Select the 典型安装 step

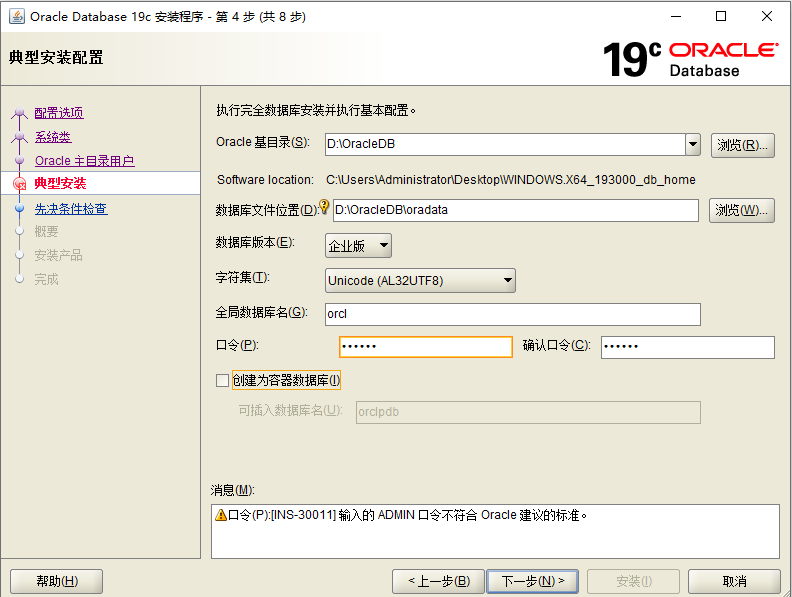tap(60, 183)
